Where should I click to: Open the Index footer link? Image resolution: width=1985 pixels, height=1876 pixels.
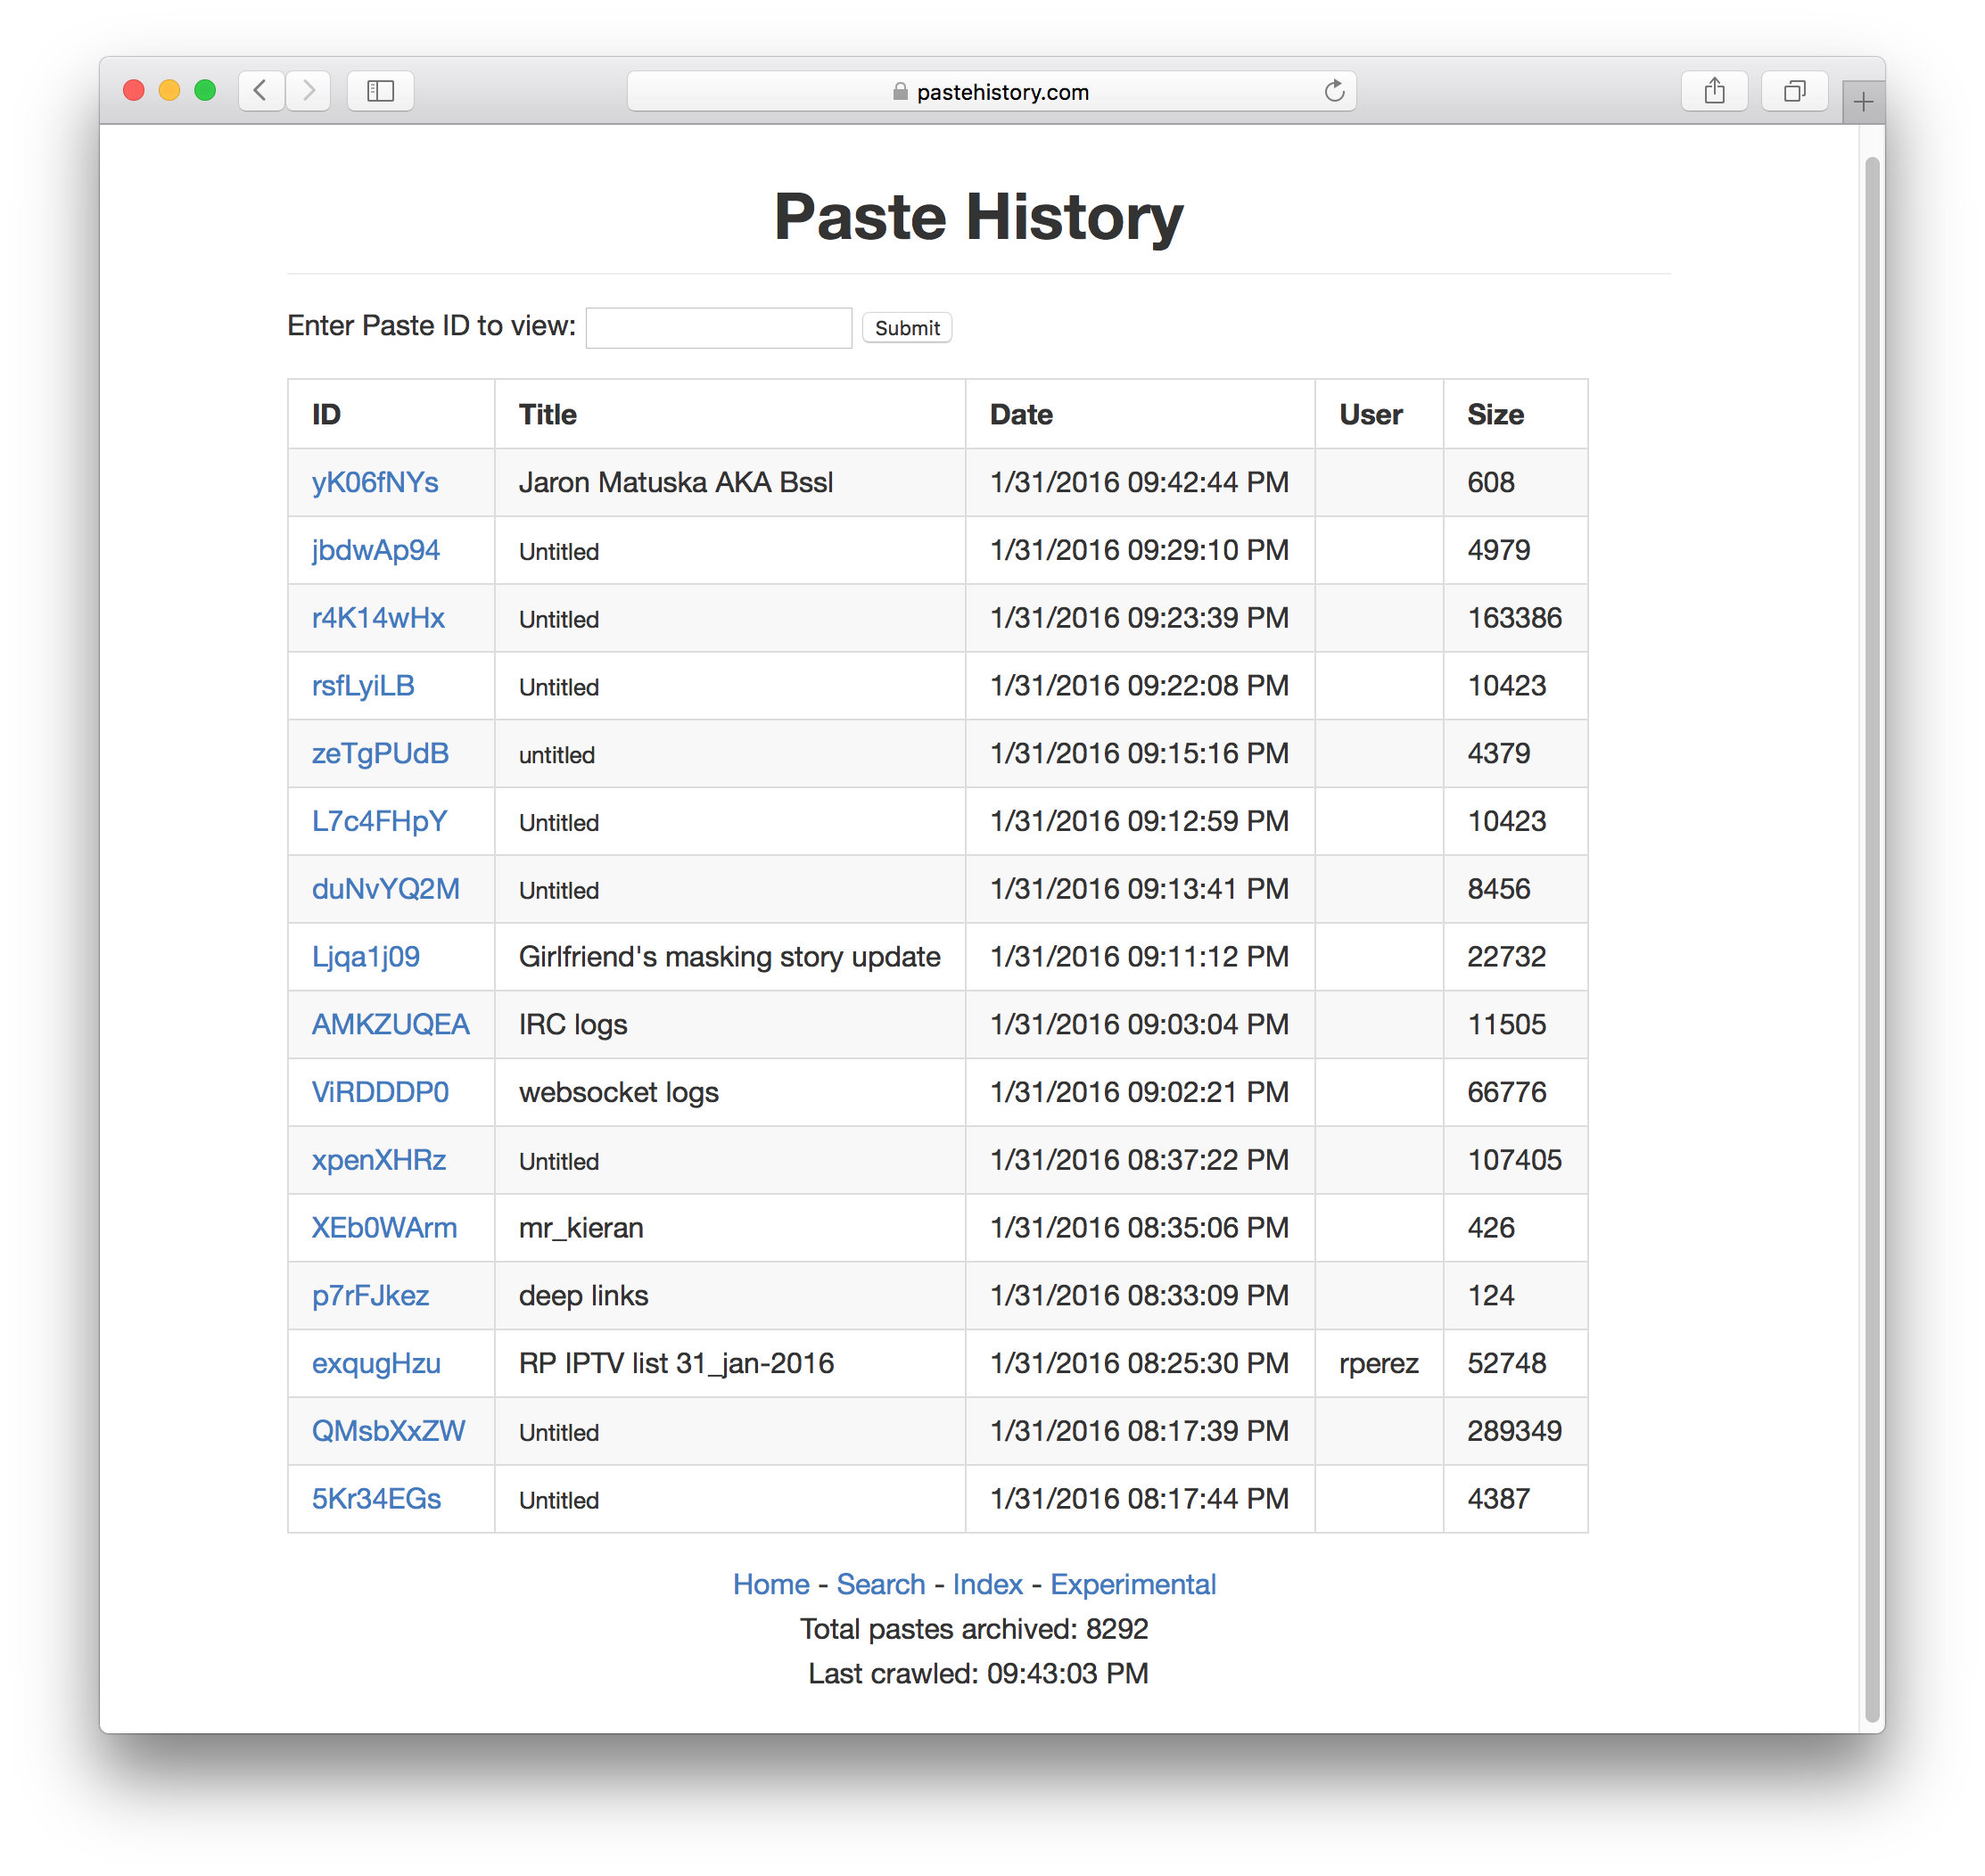tap(987, 1585)
